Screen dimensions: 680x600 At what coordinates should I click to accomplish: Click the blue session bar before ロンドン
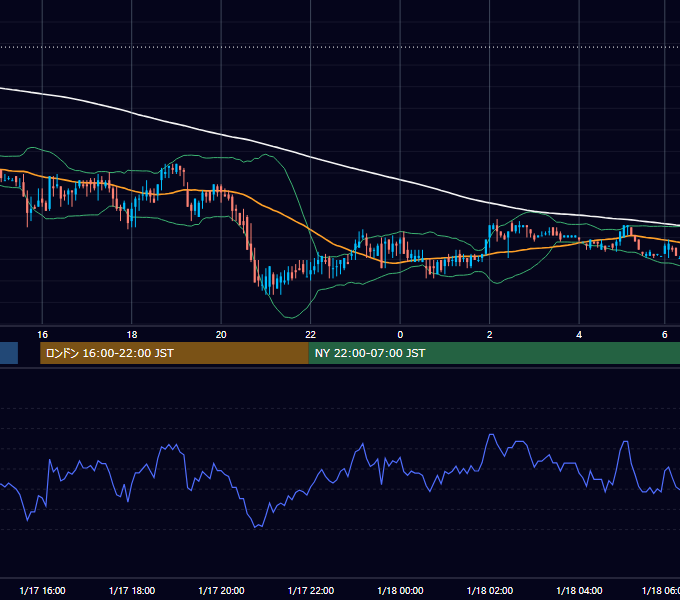point(9,353)
